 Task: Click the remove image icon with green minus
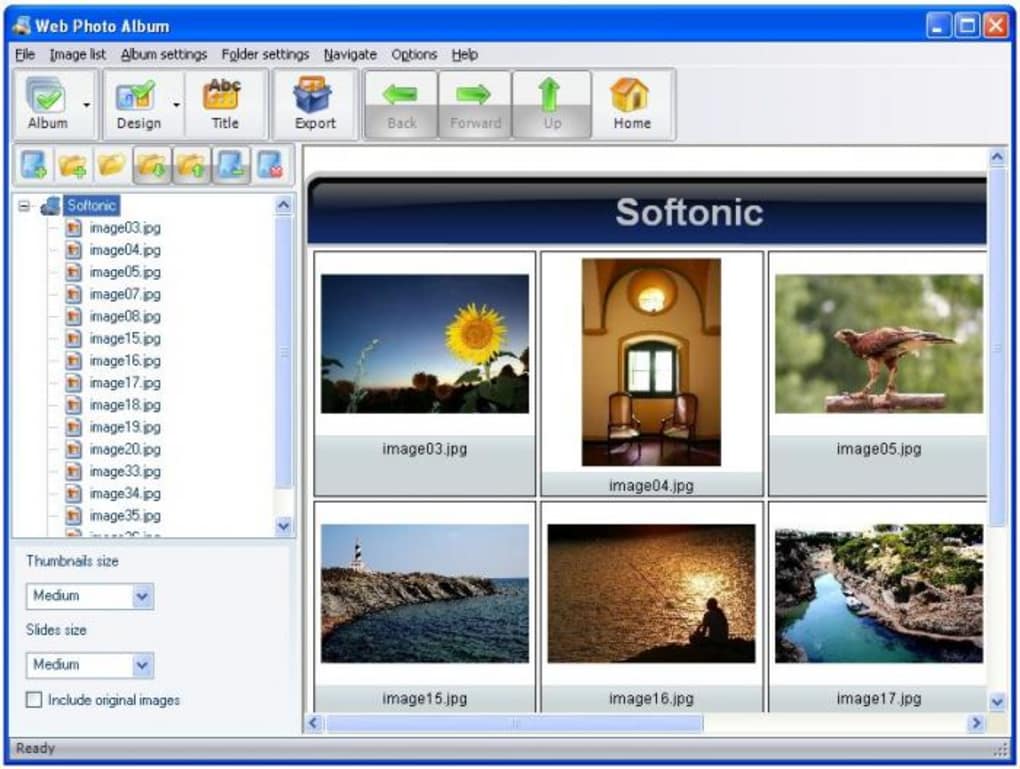(x=231, y=165)
